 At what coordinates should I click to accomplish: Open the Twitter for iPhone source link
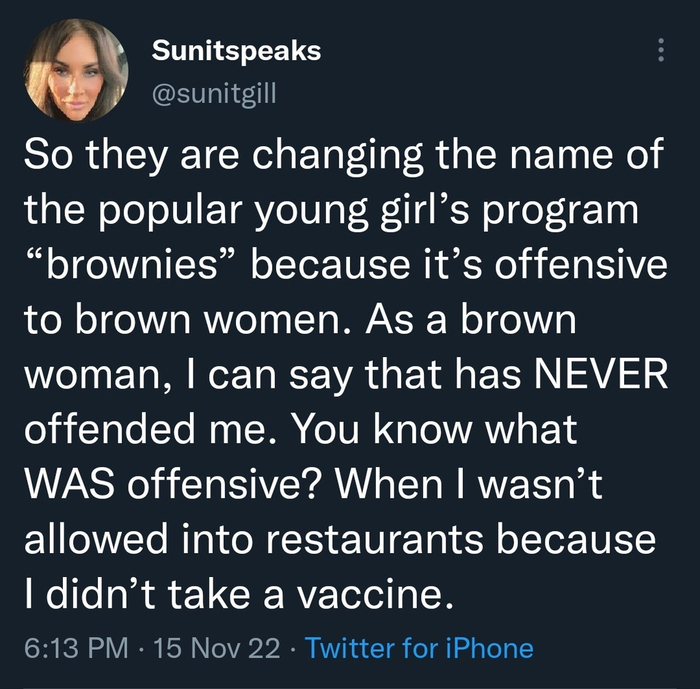click(419, 648)
